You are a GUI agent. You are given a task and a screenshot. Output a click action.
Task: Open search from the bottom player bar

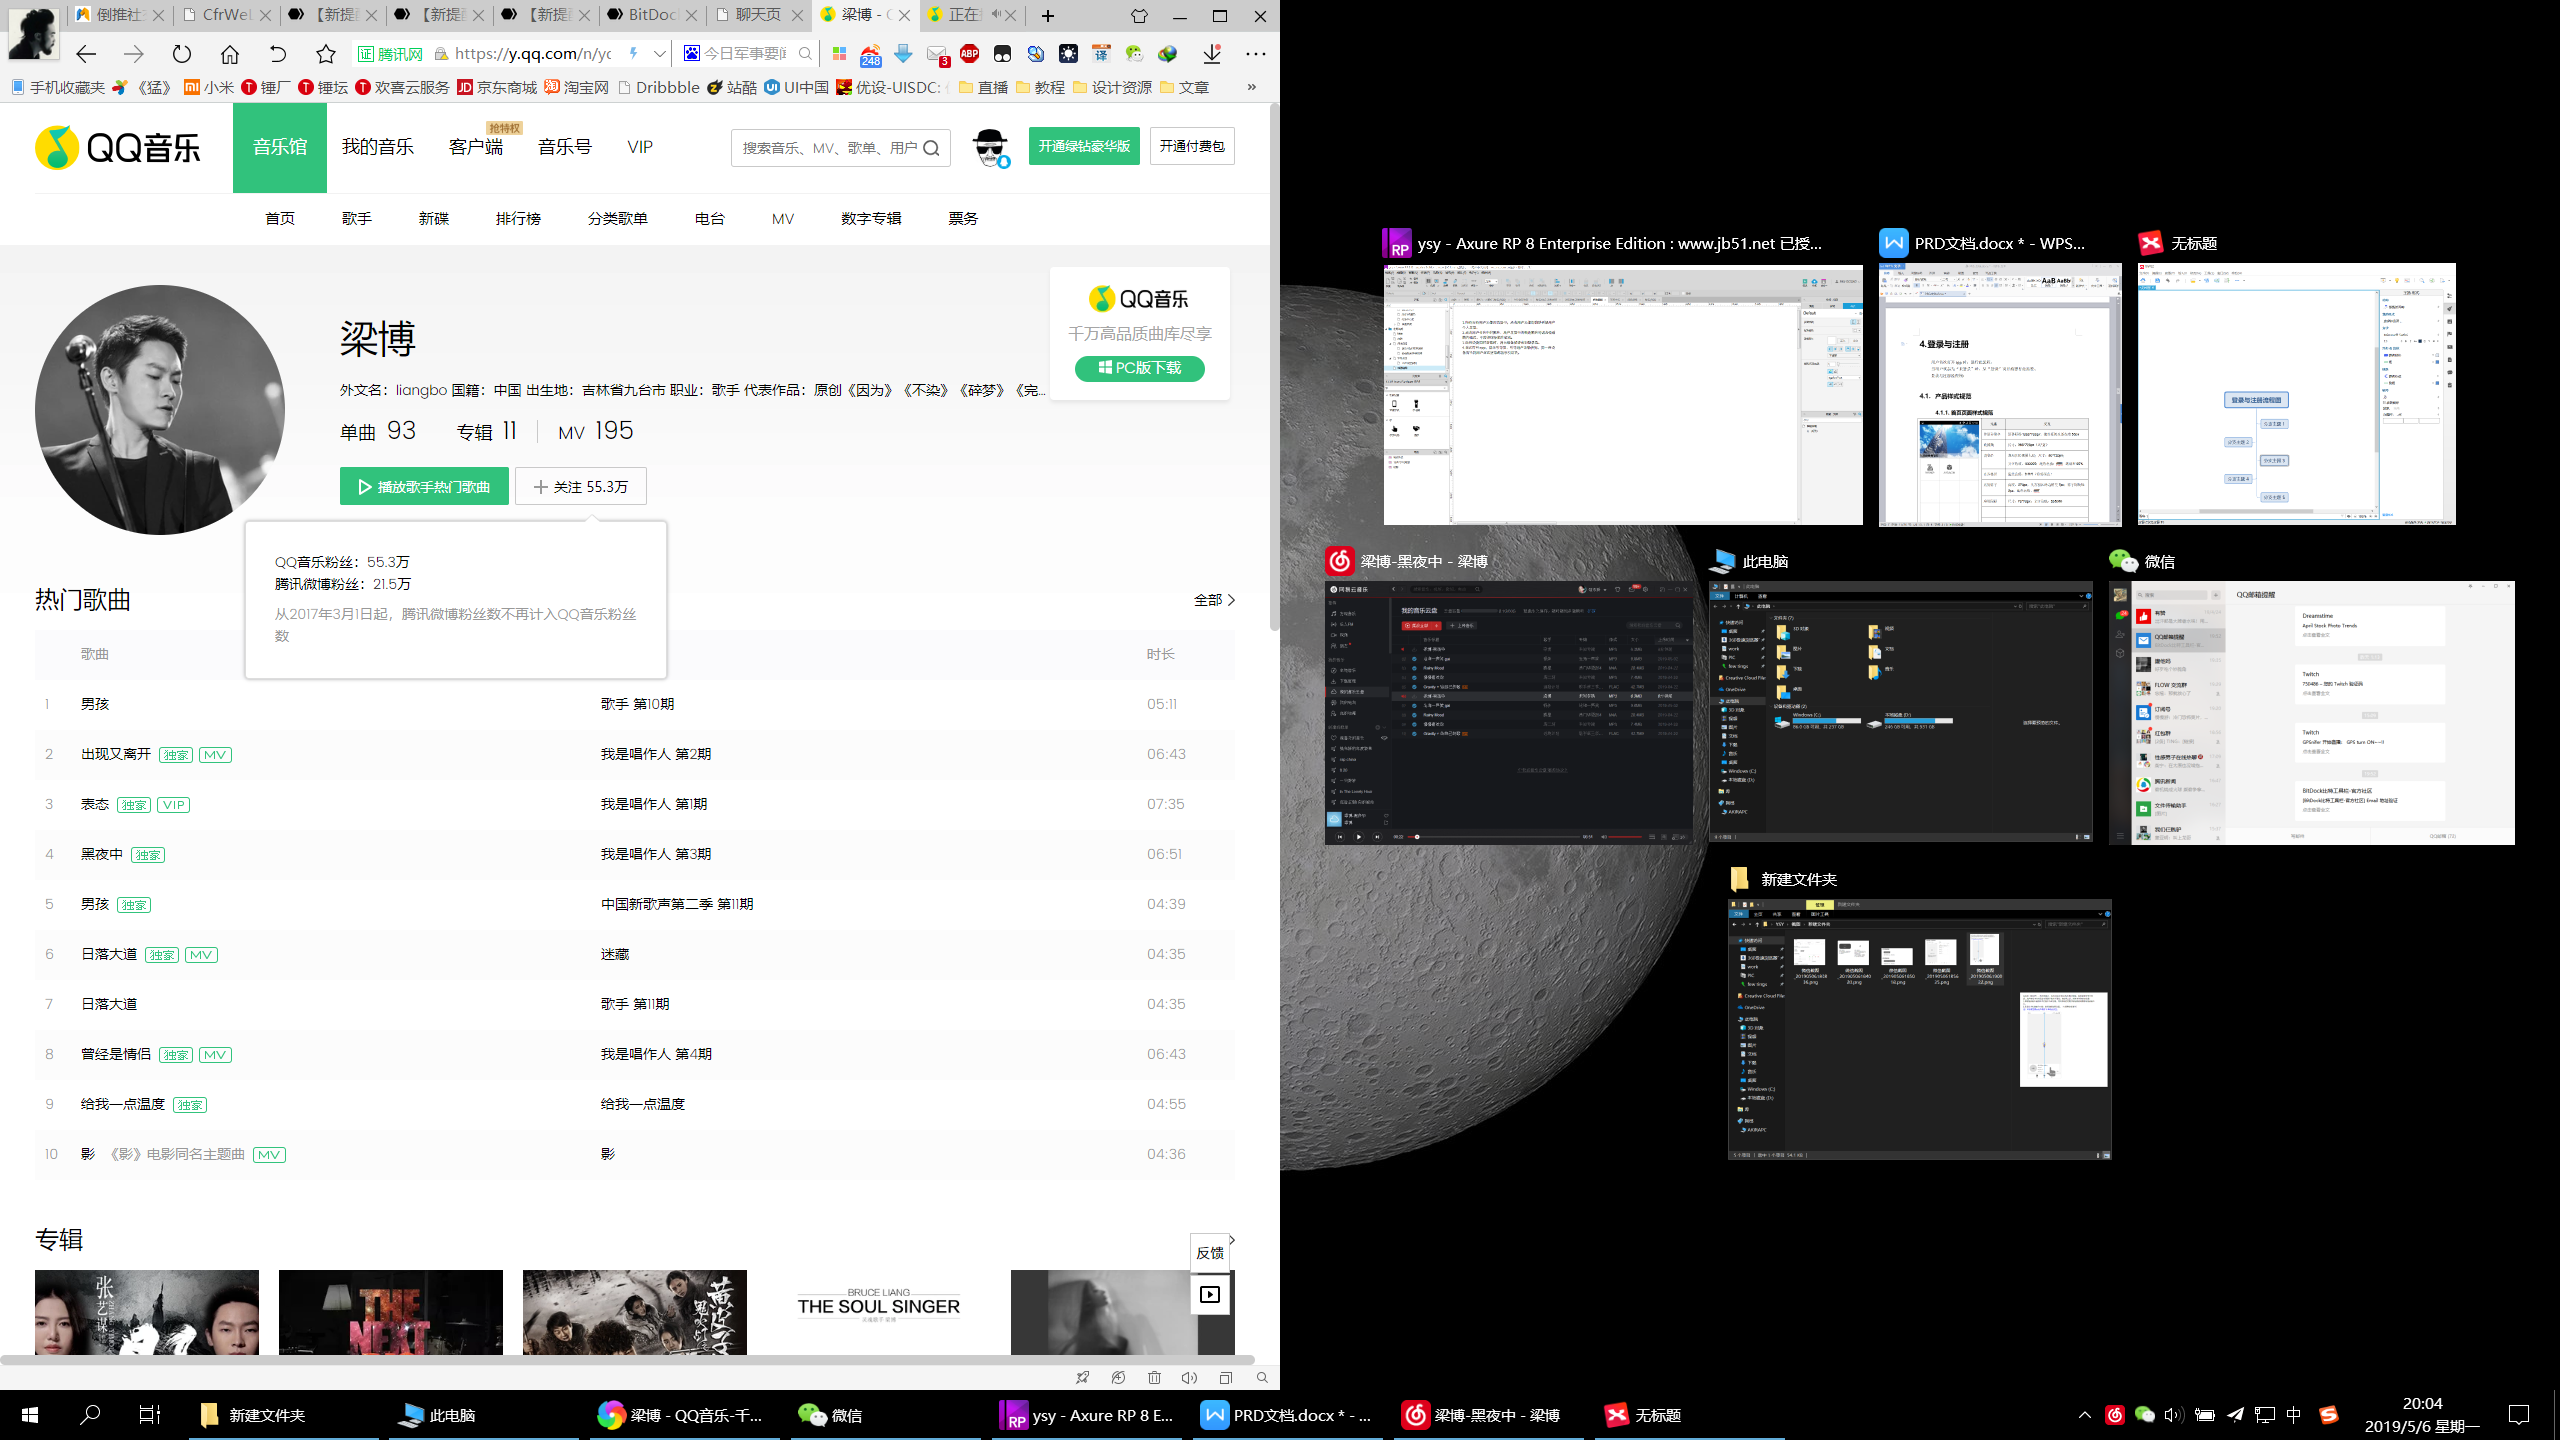(x=1262, y=1378)
